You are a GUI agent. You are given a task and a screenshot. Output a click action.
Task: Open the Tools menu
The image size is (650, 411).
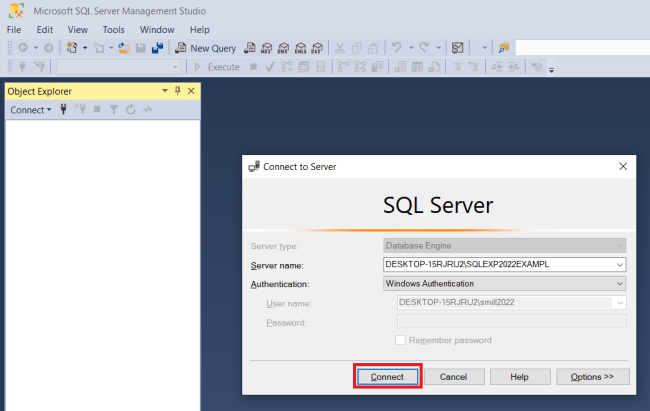[x=114, y=30]
